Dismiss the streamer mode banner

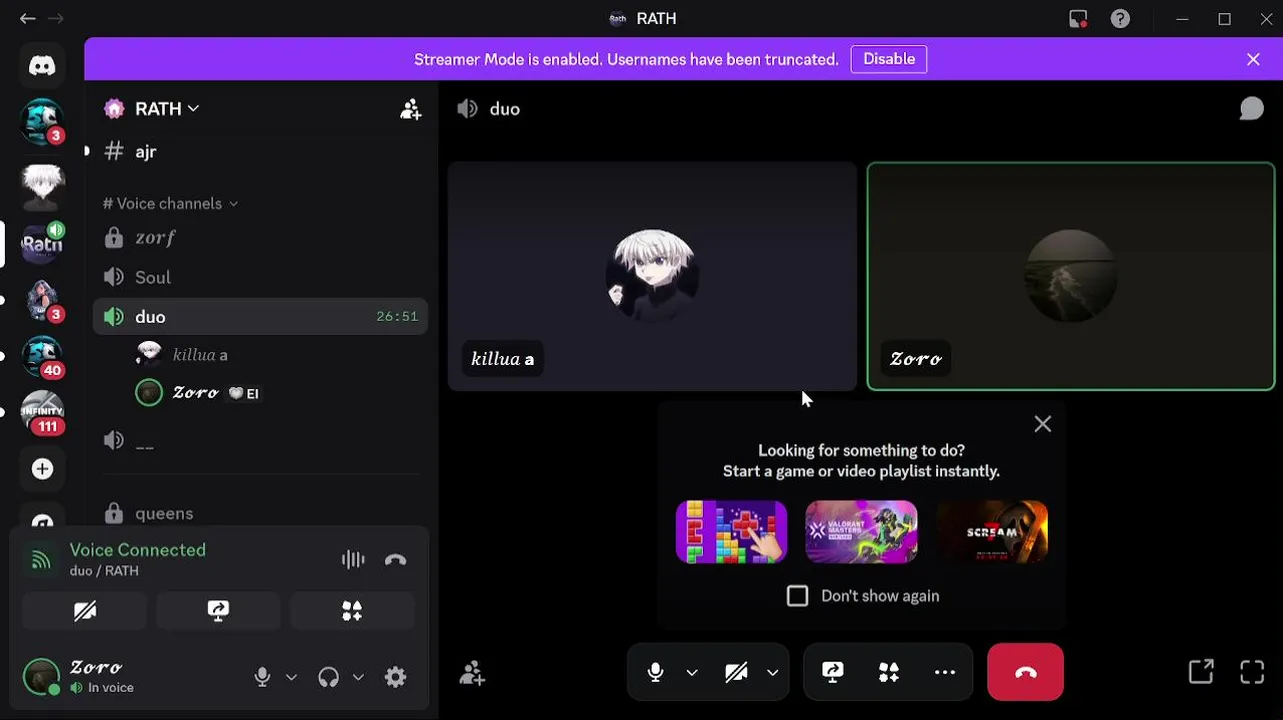[x=1253, y=59]
